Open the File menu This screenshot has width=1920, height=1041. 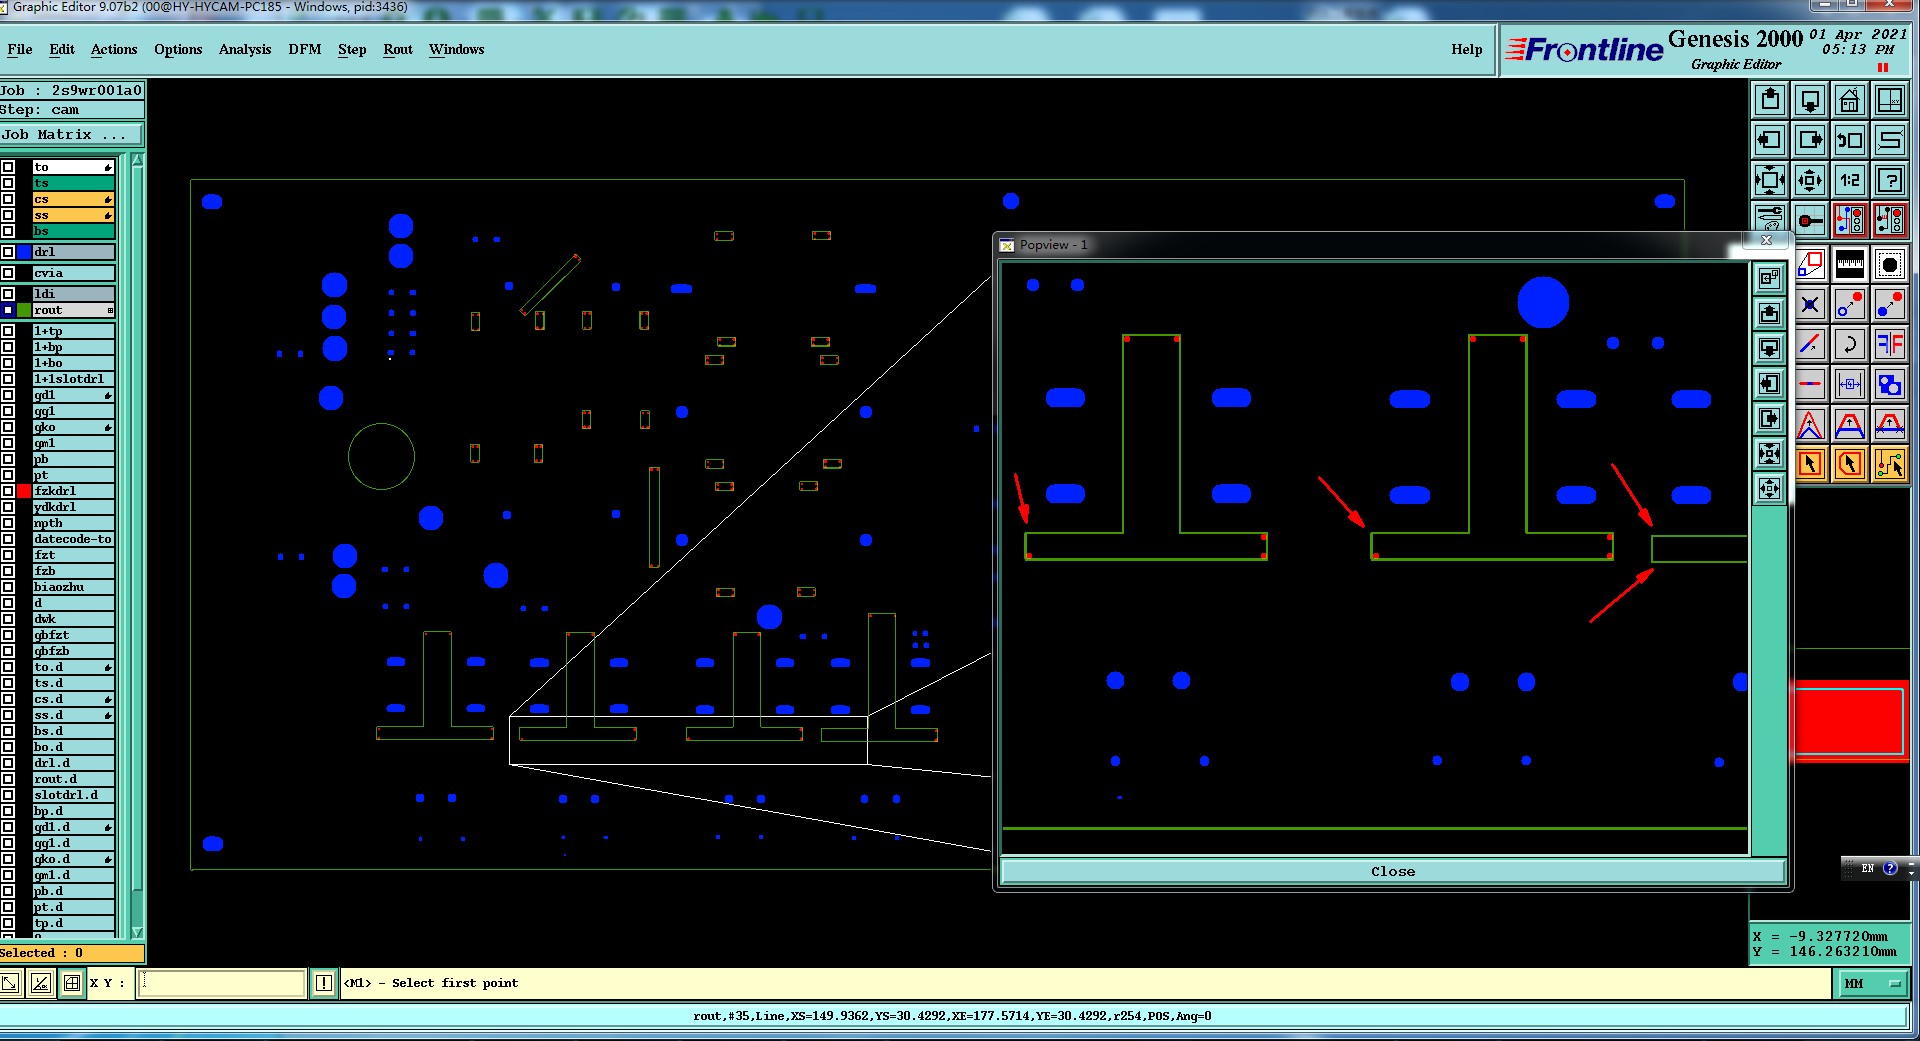20,49
